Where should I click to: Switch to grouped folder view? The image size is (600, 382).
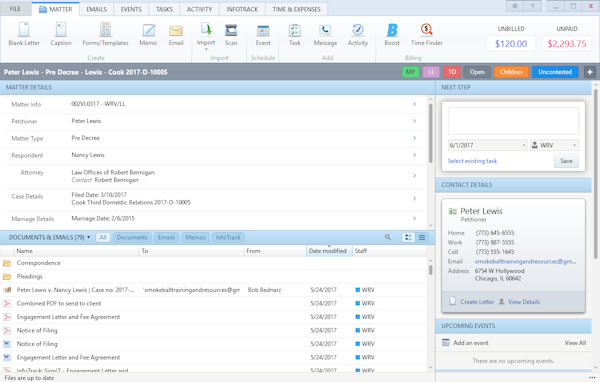[408, 237]
